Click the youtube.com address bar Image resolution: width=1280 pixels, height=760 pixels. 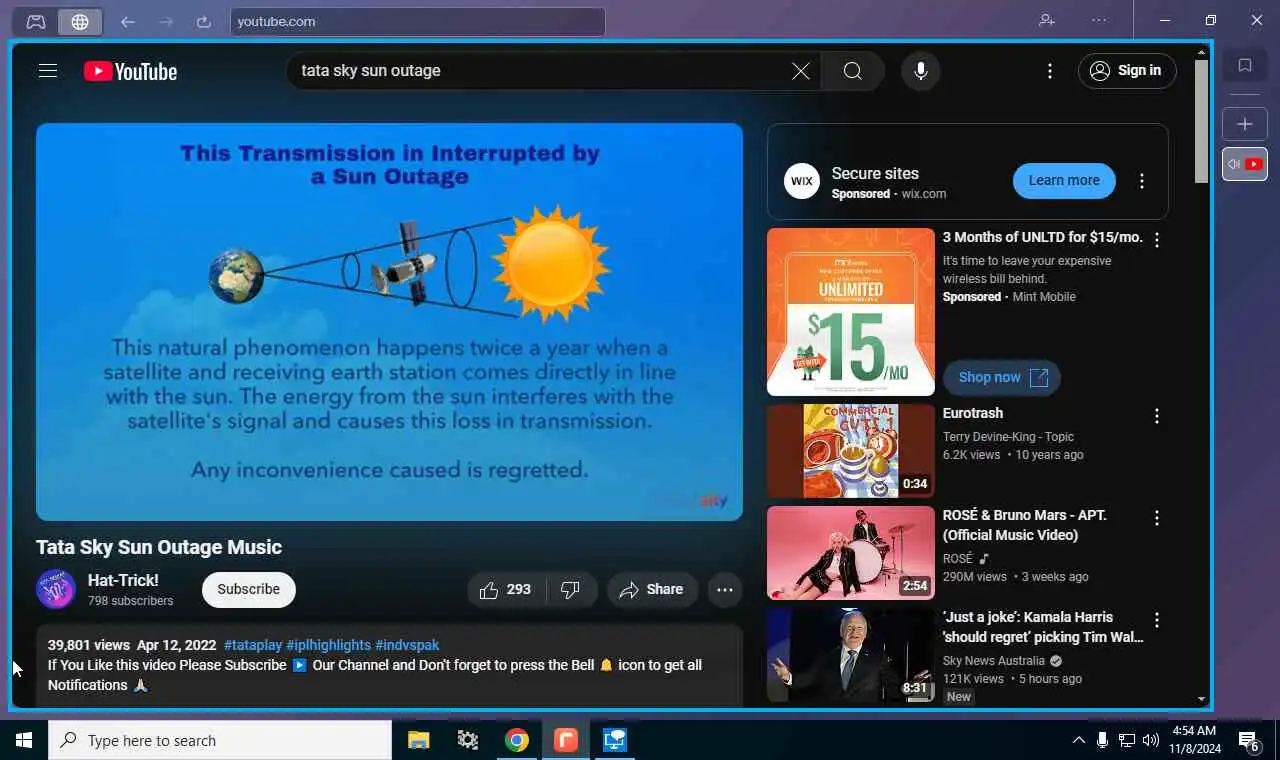418,21
